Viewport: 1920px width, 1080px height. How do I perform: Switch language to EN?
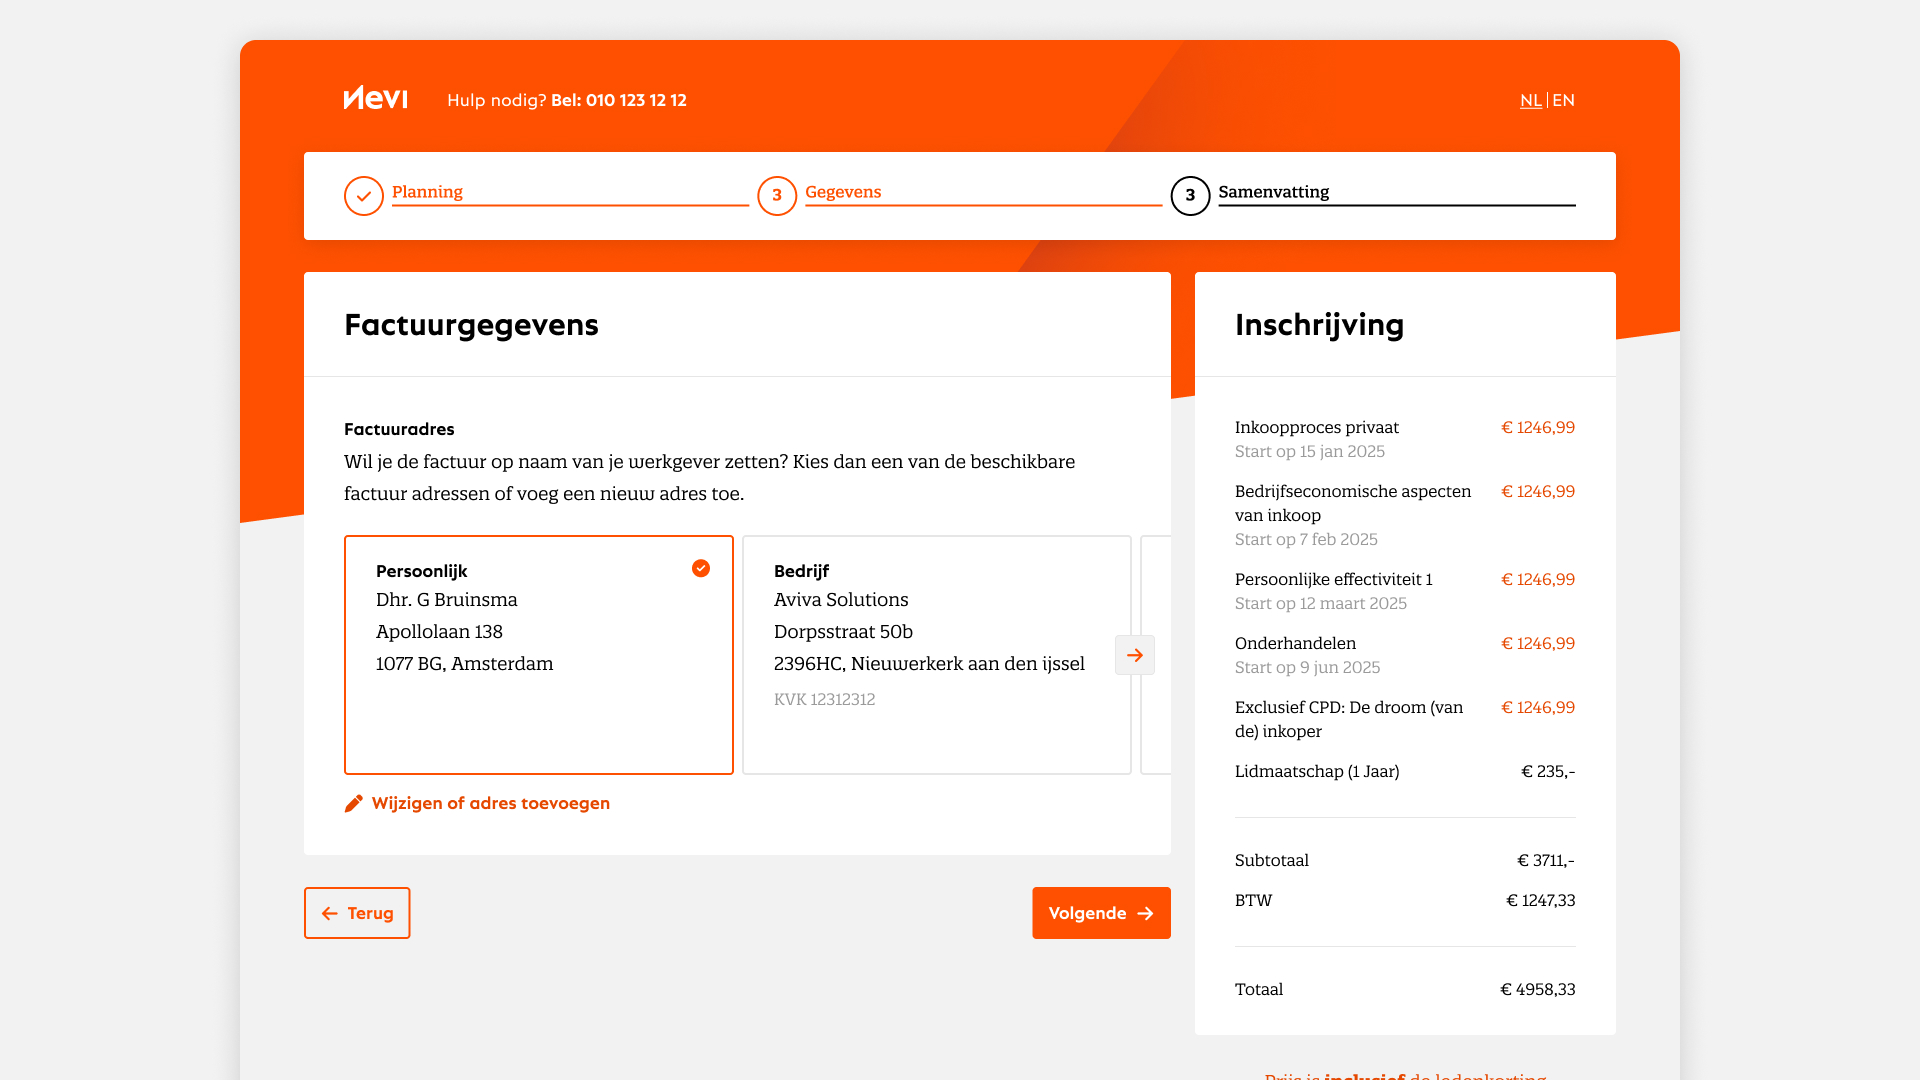[x=1563, y=100]
